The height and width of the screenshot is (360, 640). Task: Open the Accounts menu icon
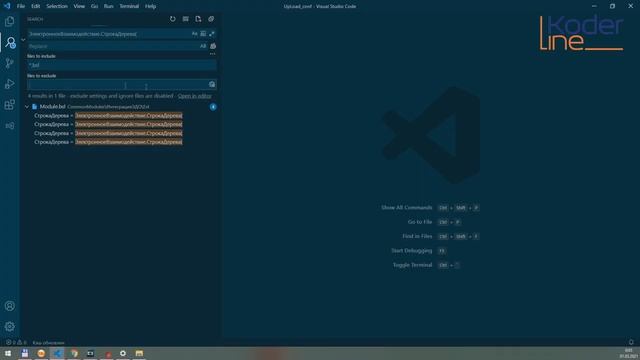(x=10, y=306)
